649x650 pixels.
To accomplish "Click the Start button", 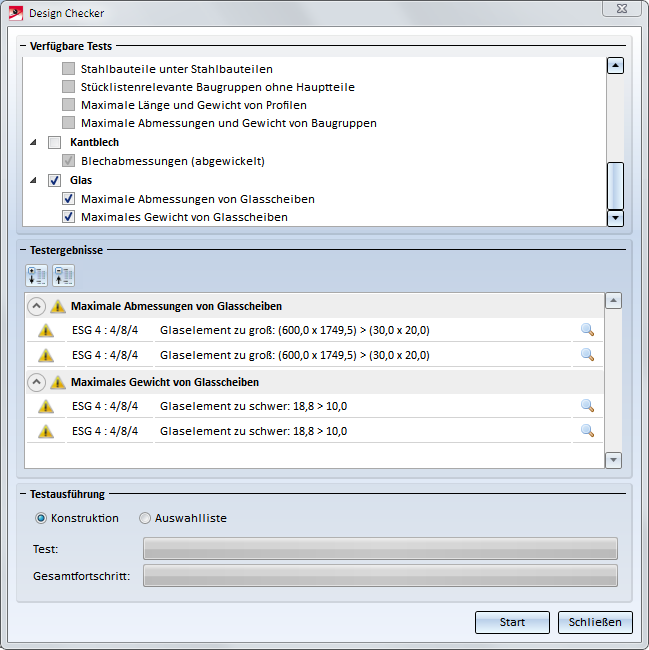I will pos(512,622).
